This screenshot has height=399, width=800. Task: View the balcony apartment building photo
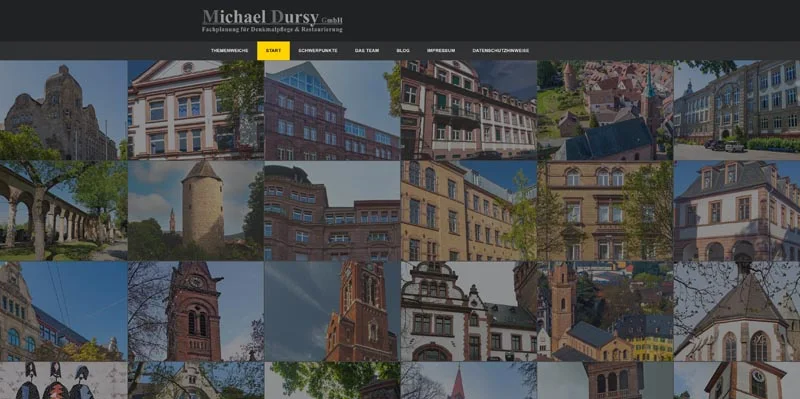(469, 110)
